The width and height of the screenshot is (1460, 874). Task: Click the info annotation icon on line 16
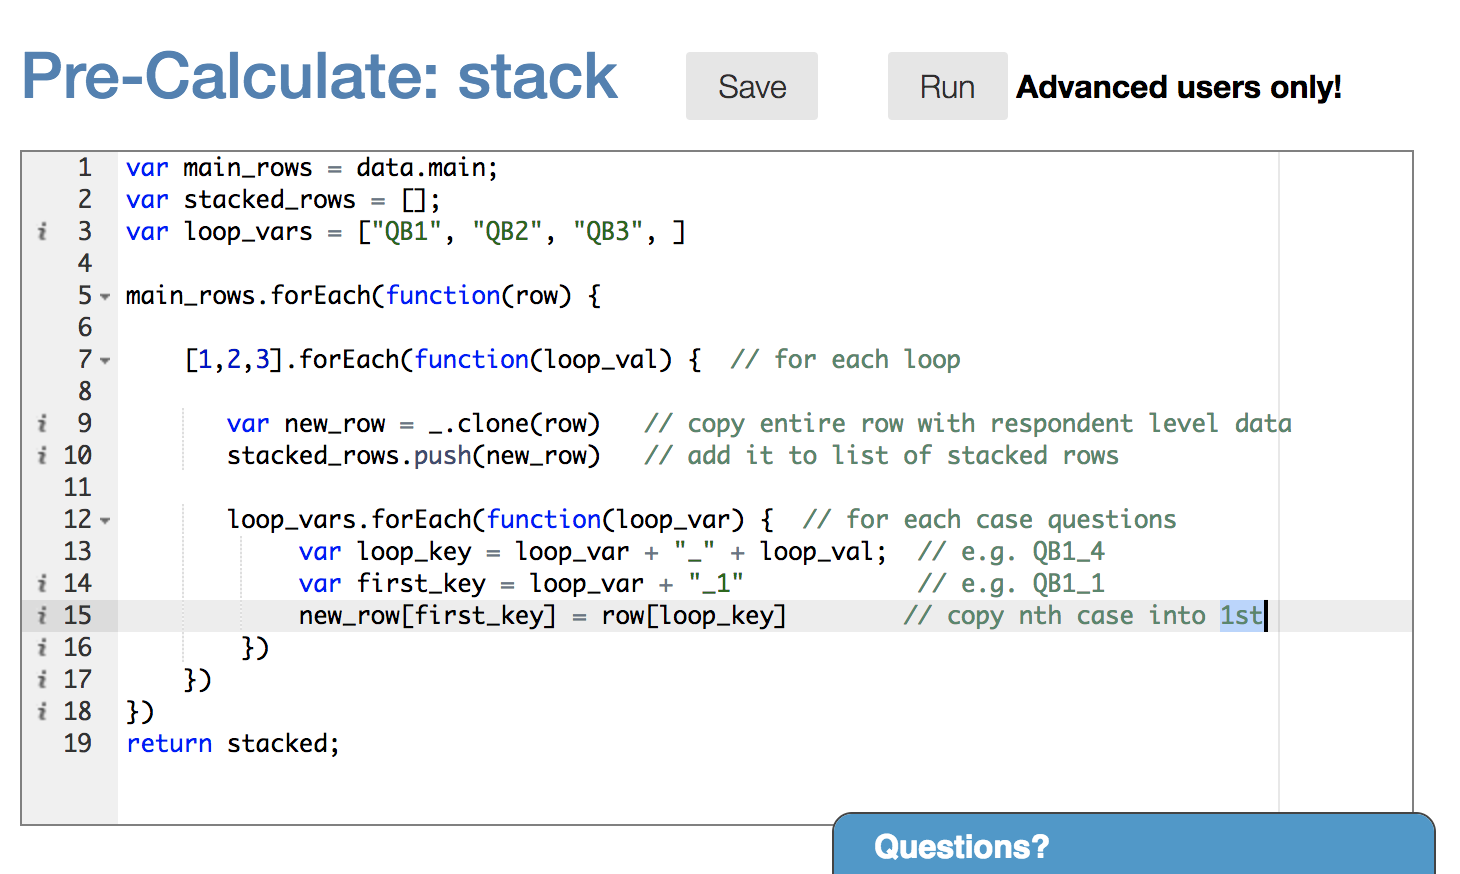(42, 648)
